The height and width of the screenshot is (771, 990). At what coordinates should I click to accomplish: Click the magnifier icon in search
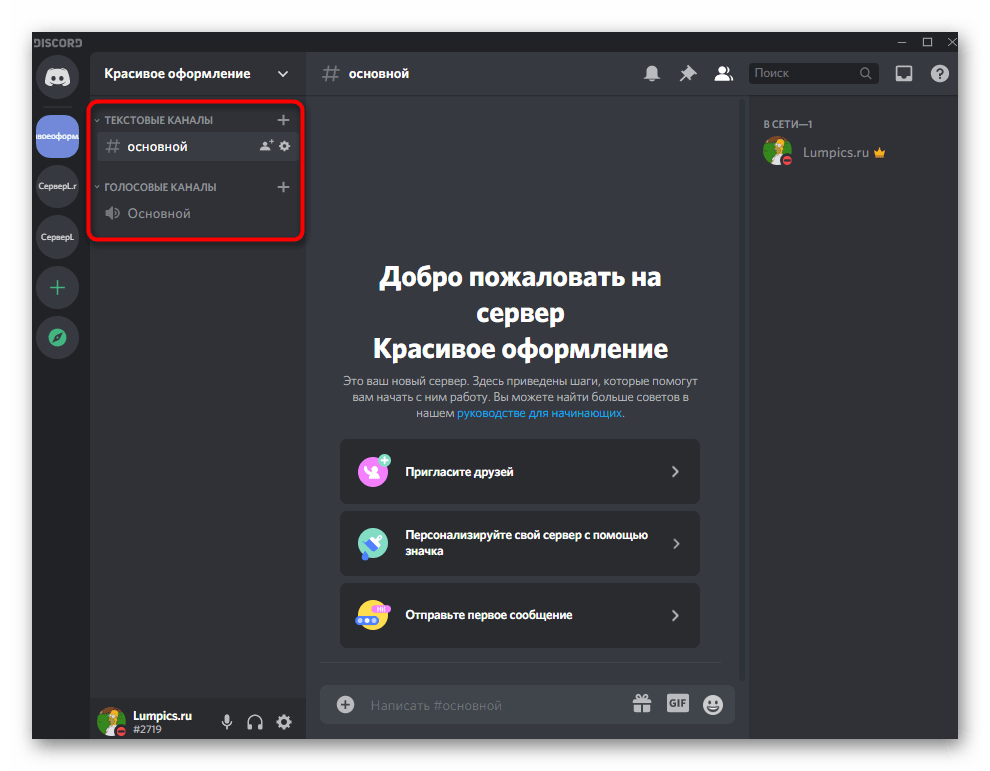[866, 73]
